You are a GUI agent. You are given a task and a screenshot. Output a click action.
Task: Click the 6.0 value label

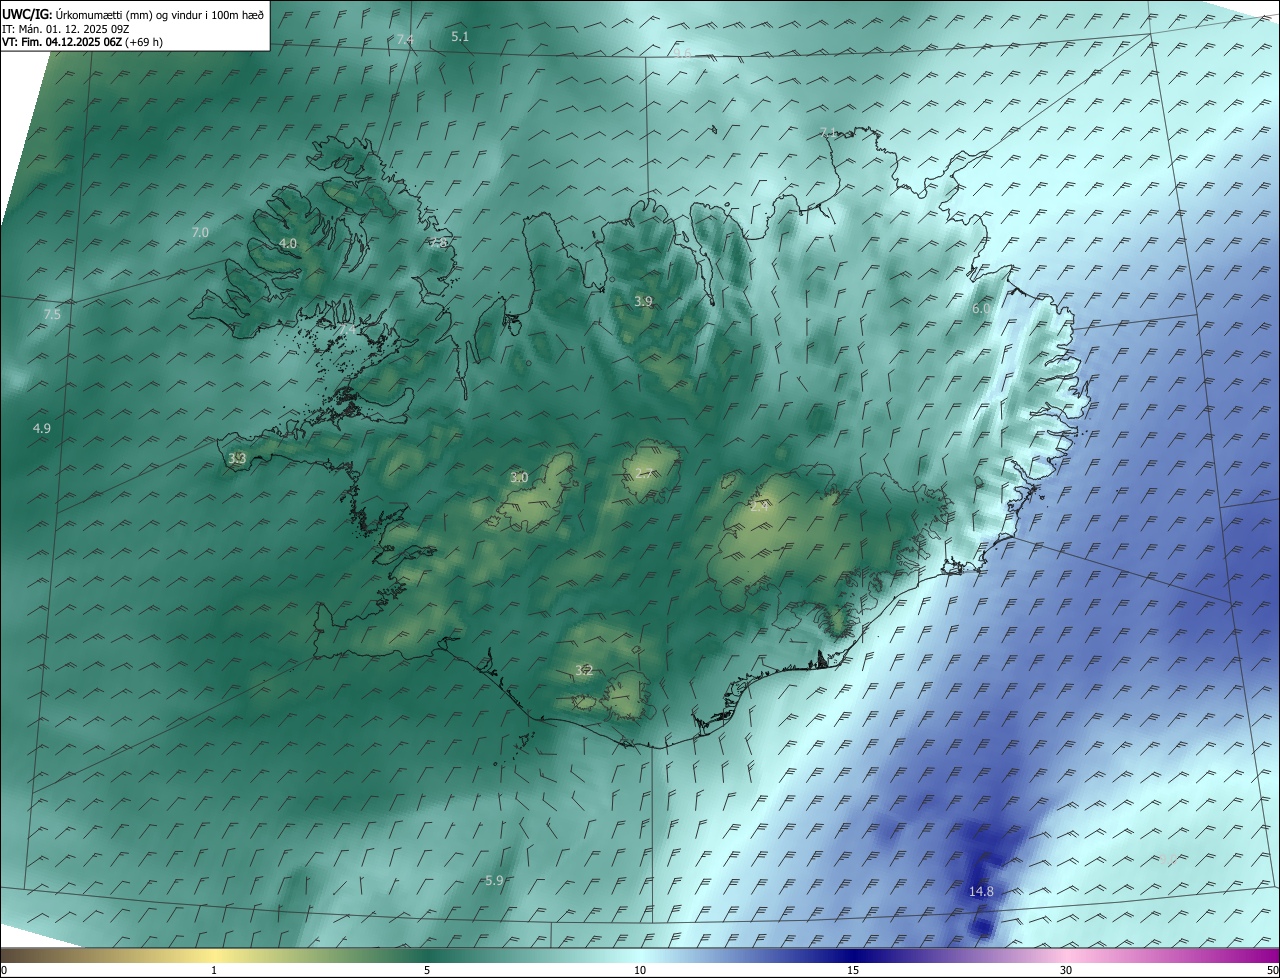pyautogui.click(x=981, y=309)
